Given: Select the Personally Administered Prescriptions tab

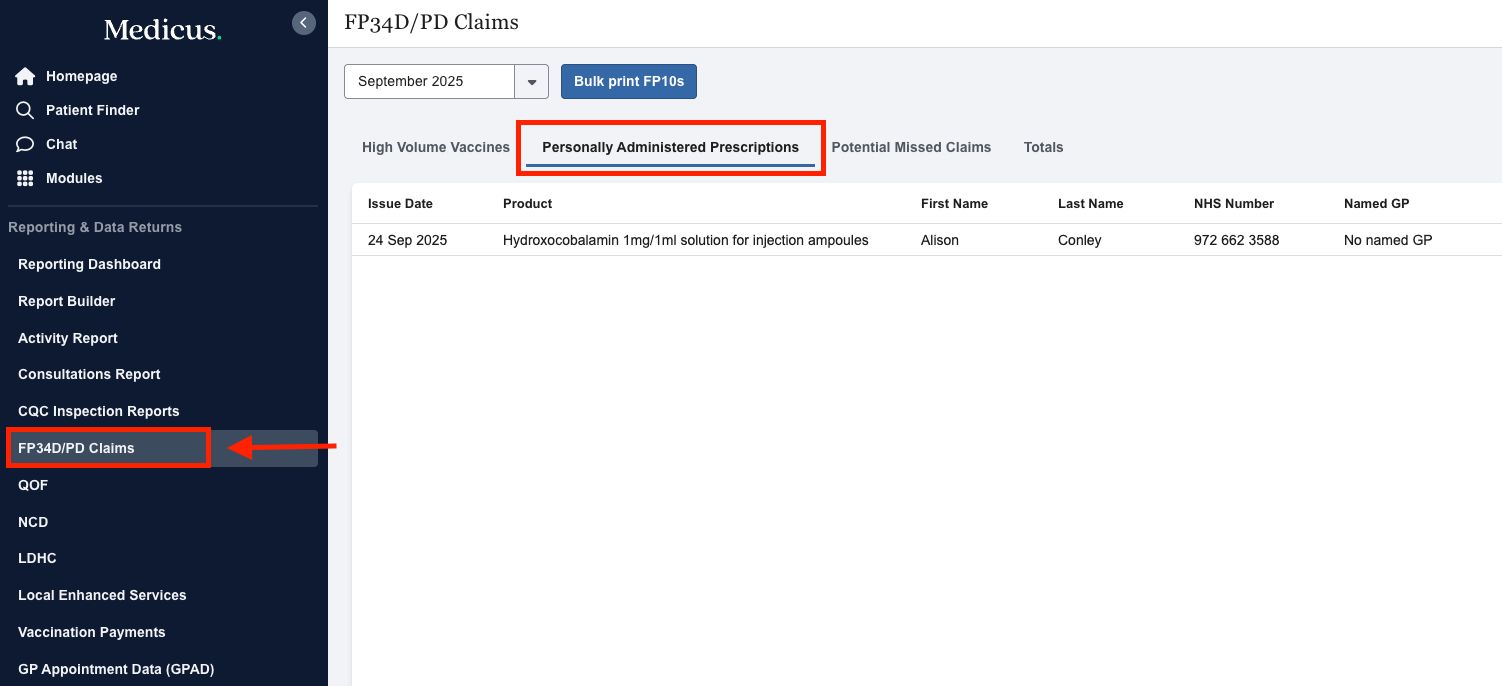Looking at the screenshot, I should pyautogui.click(x=669, y=146).
